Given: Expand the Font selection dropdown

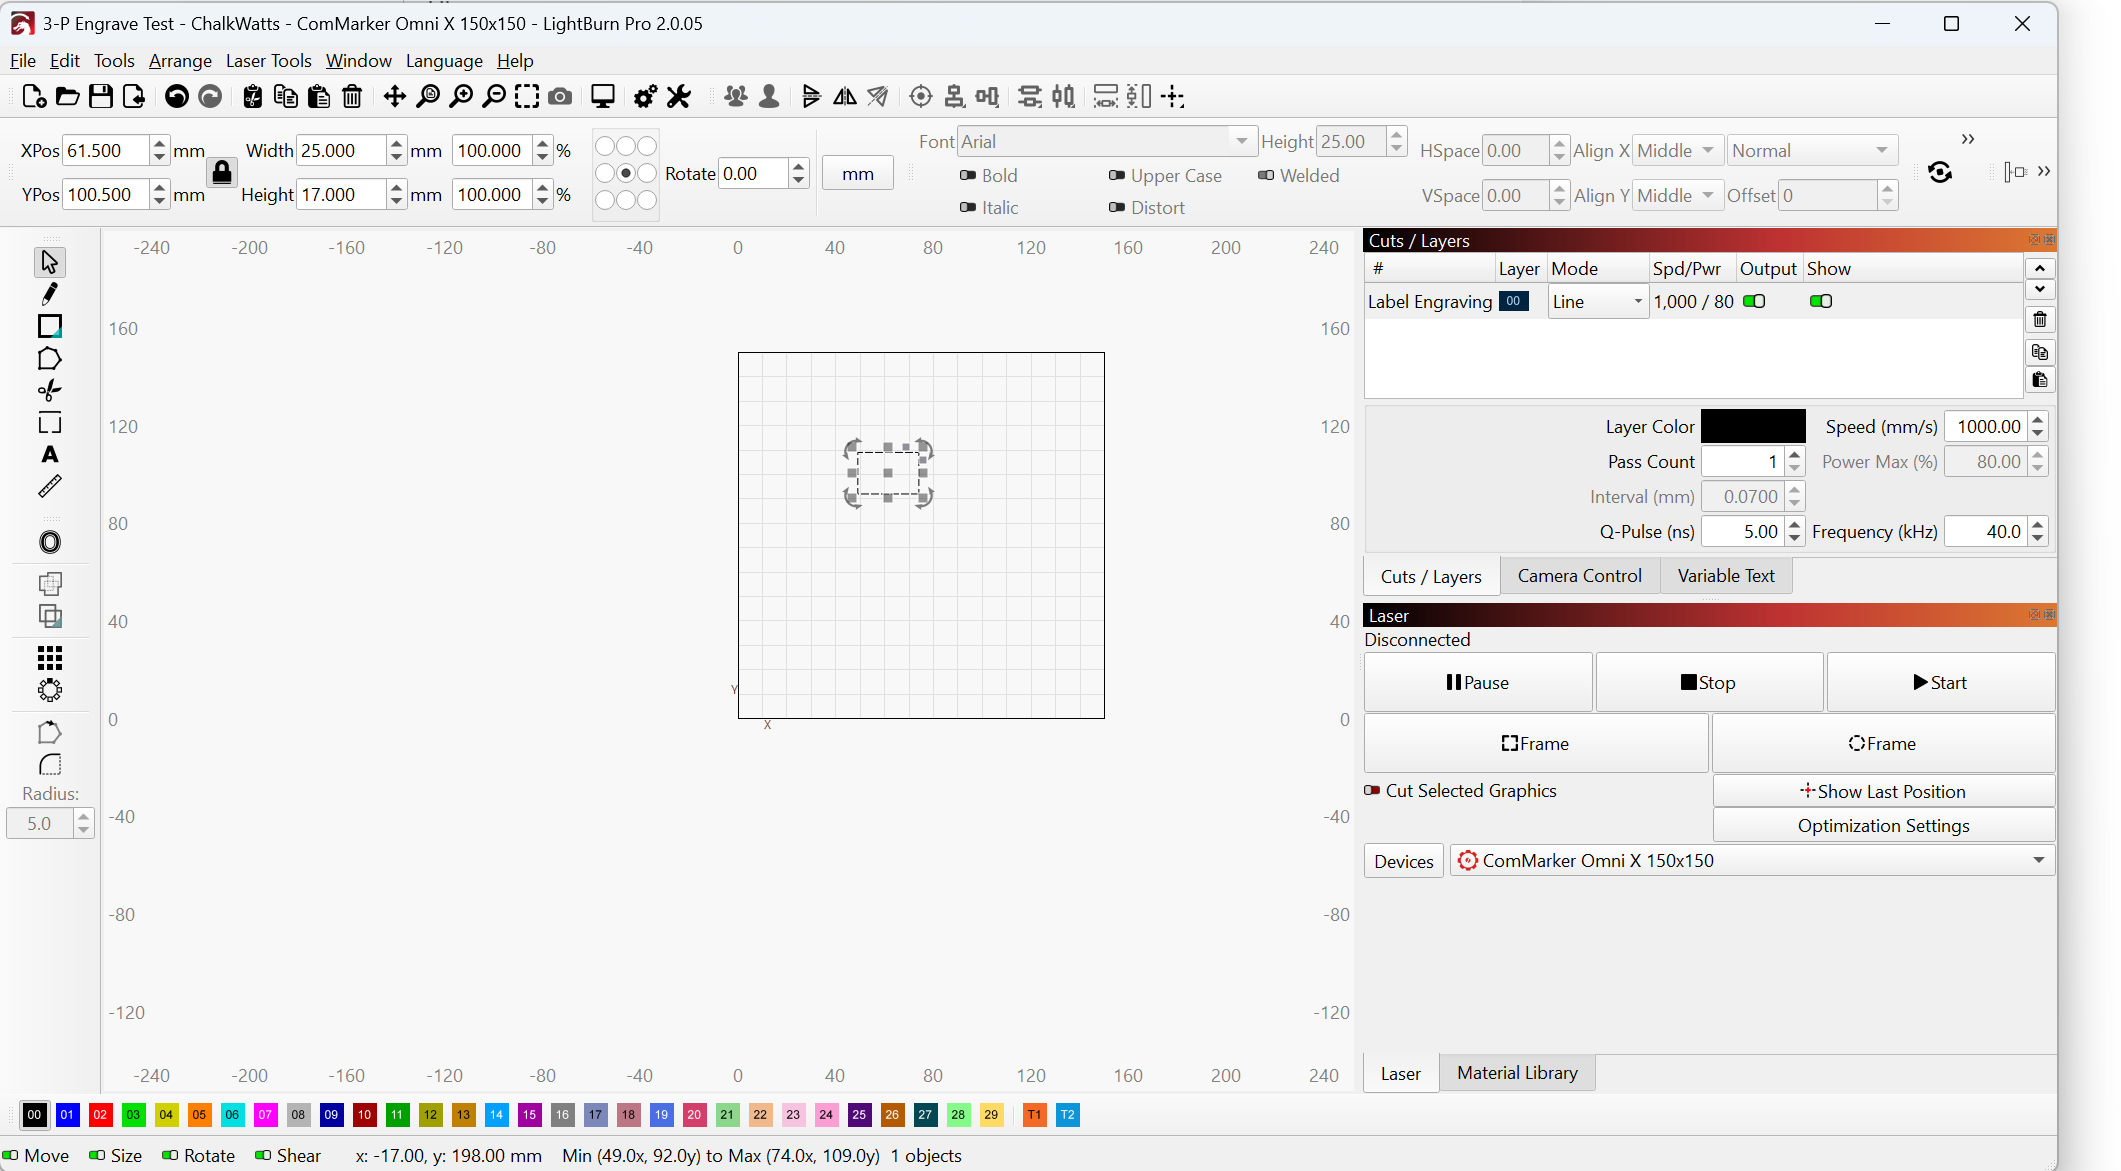Looking at the screenshot, I should coord(1241,142).
